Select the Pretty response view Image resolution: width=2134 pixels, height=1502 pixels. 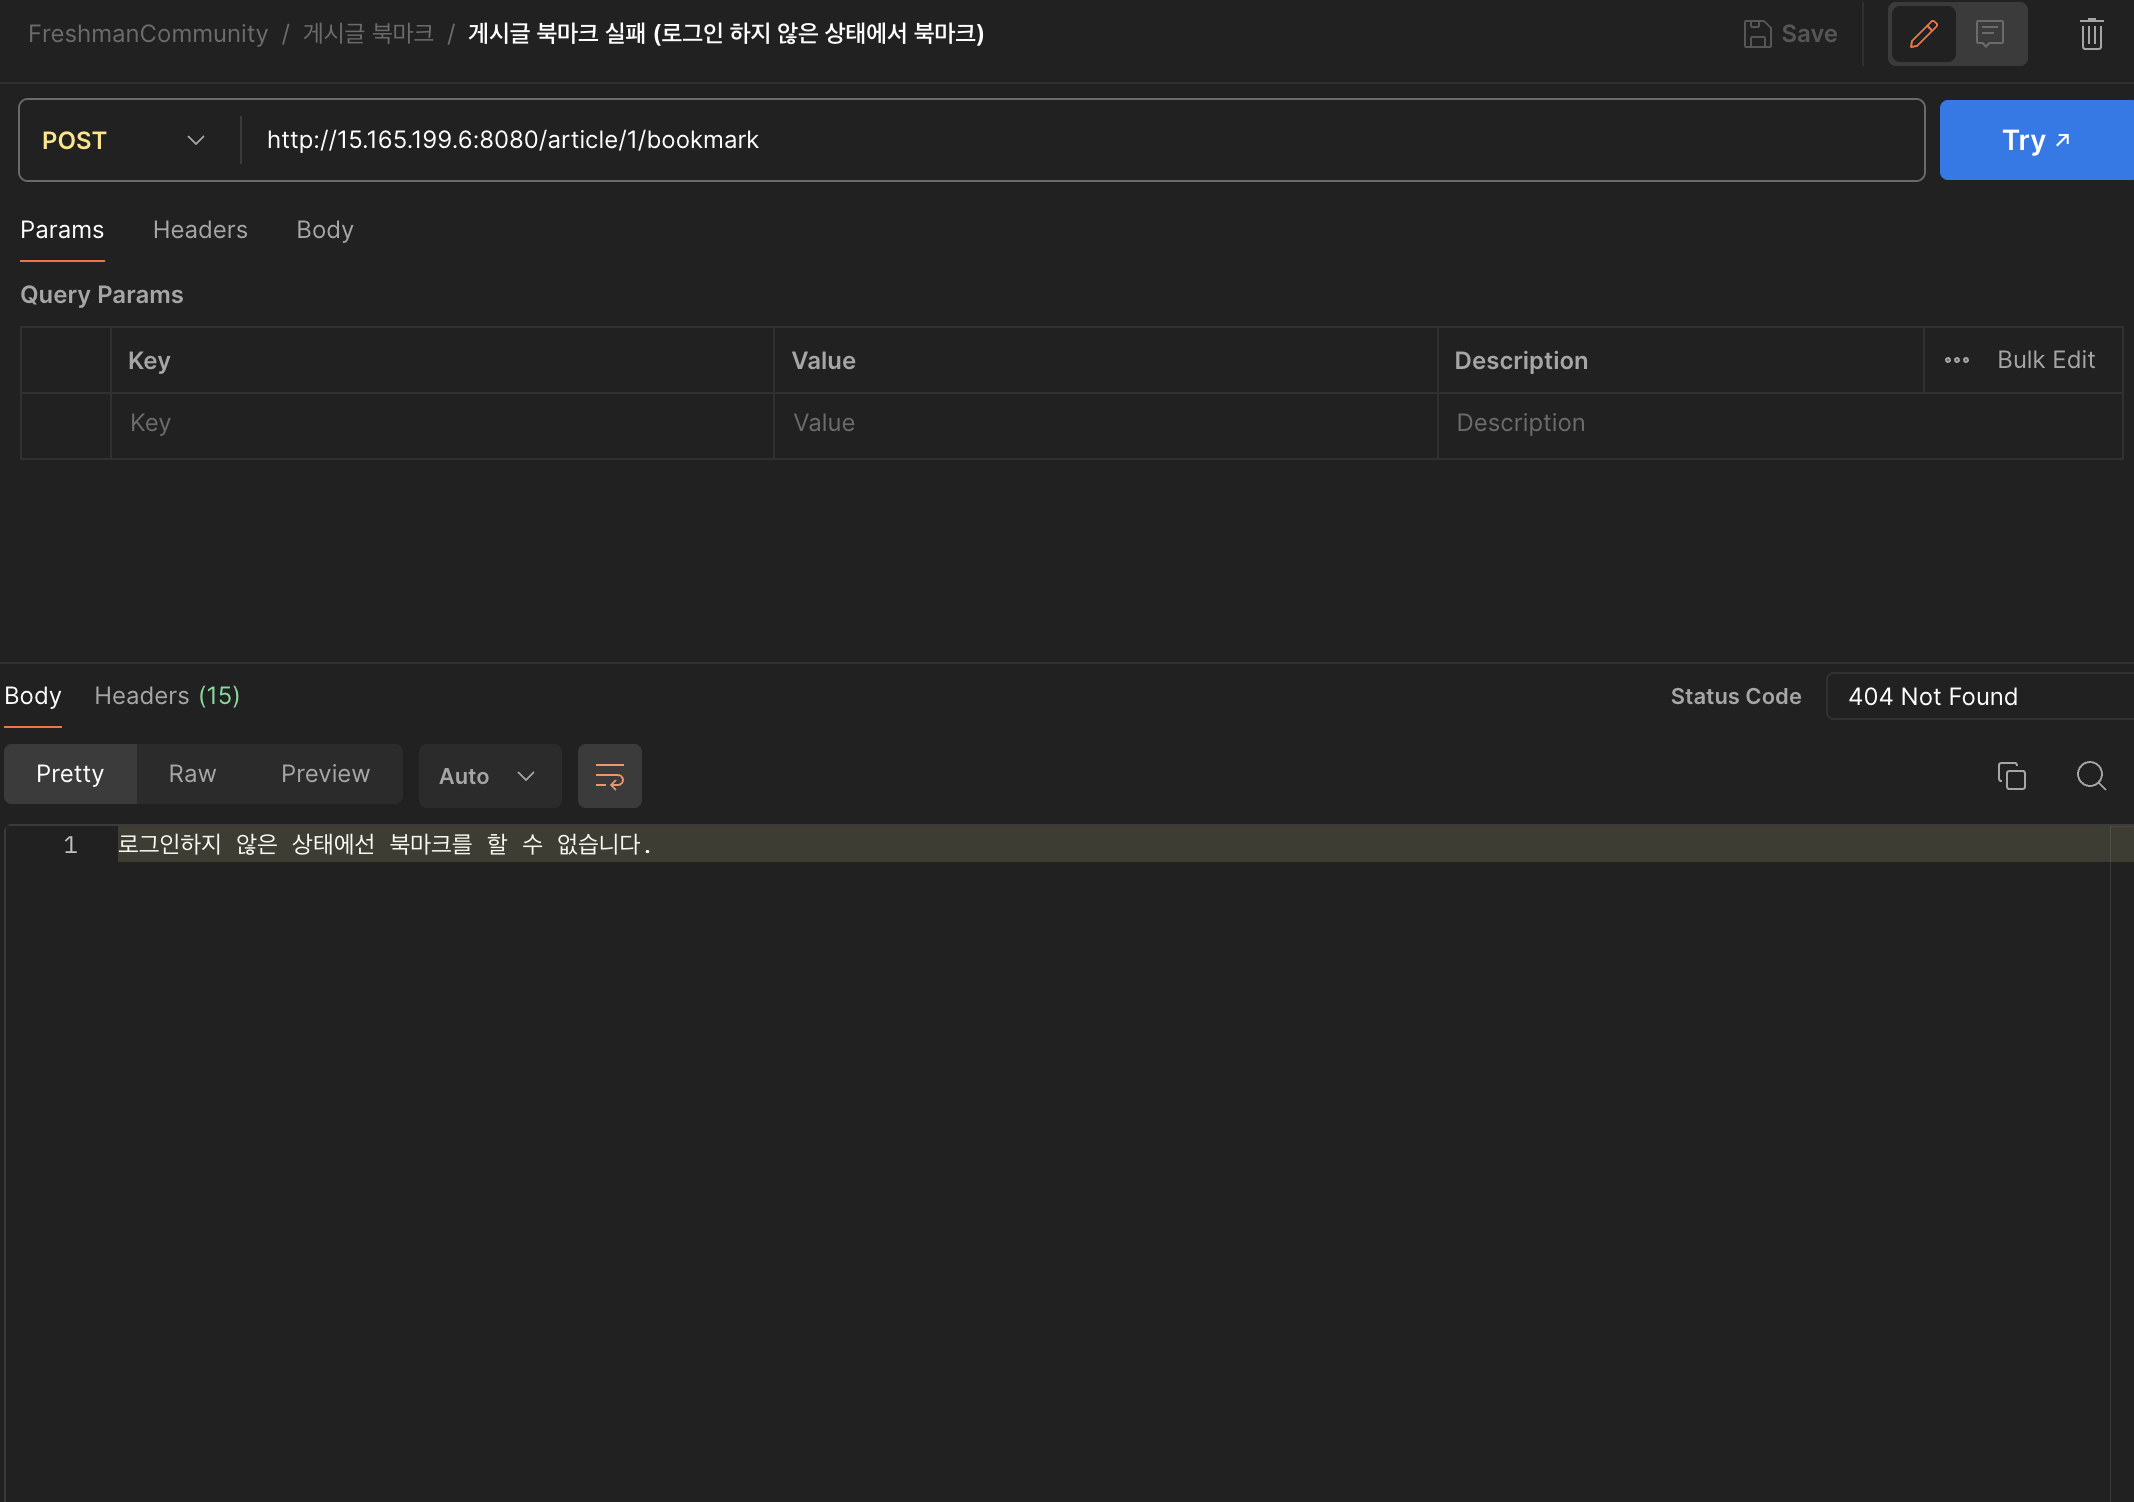tap(70, 774)
